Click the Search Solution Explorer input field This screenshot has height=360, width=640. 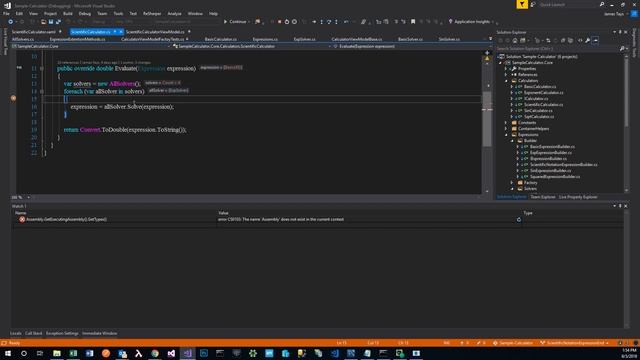point(557,49)
